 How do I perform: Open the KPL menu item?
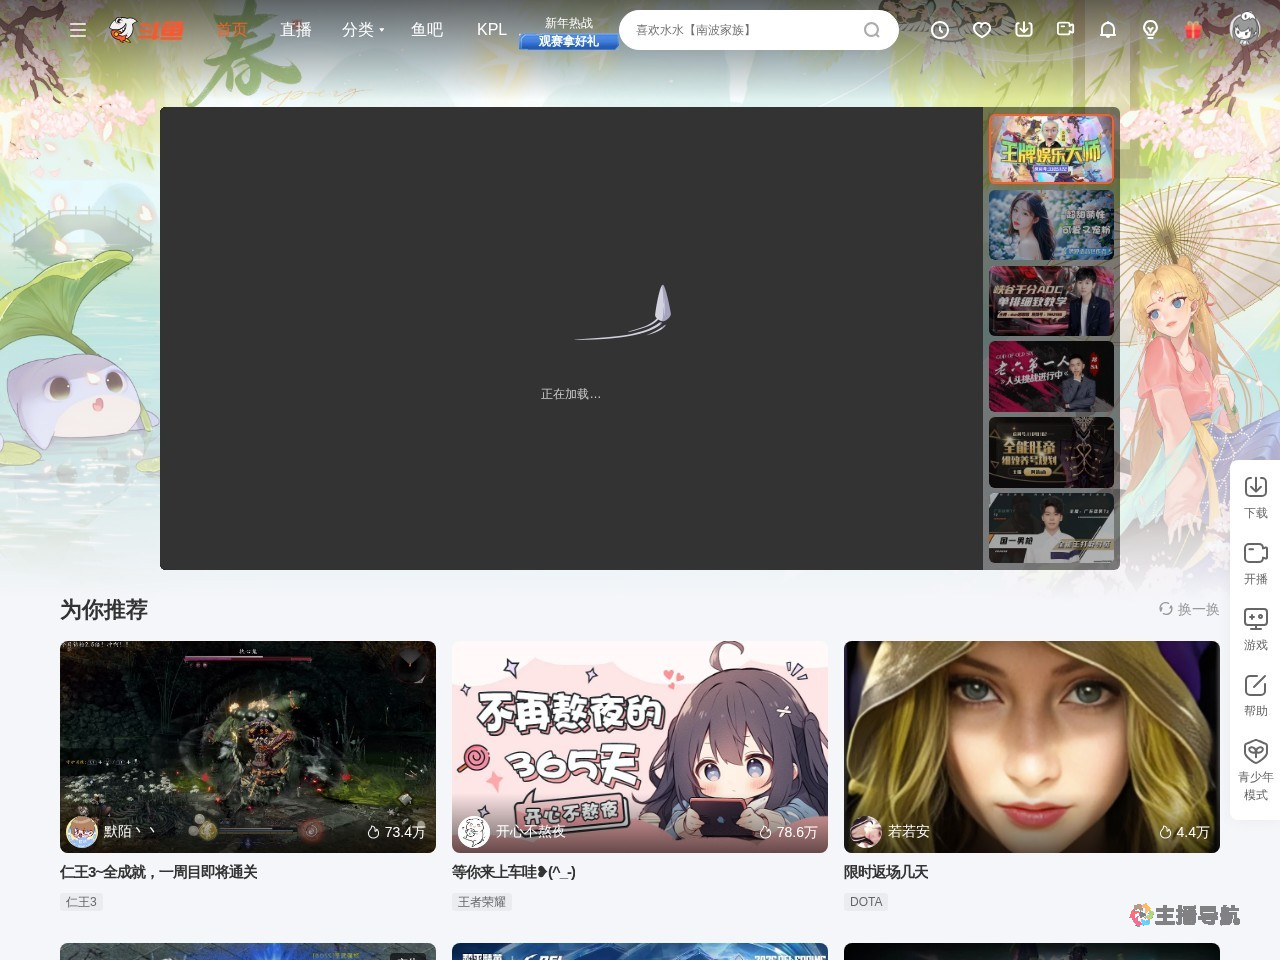(491, 30)
